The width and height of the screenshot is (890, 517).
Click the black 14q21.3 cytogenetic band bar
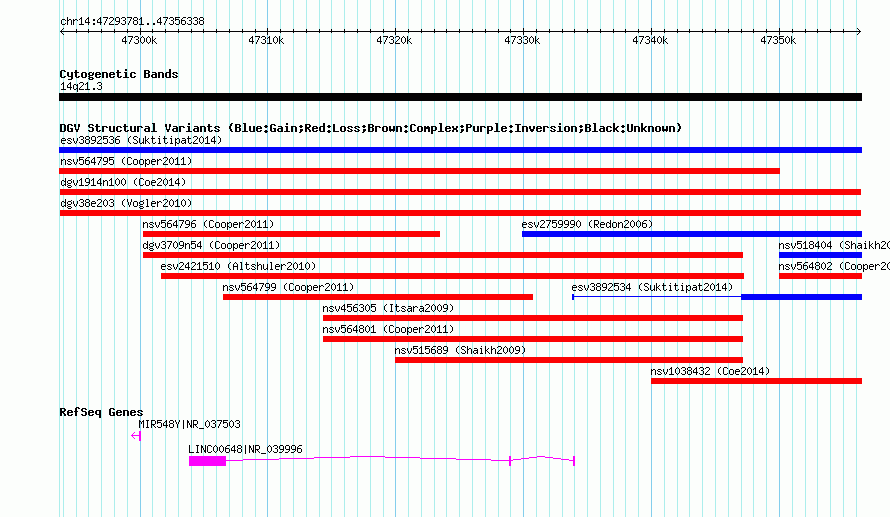point(460,97)
